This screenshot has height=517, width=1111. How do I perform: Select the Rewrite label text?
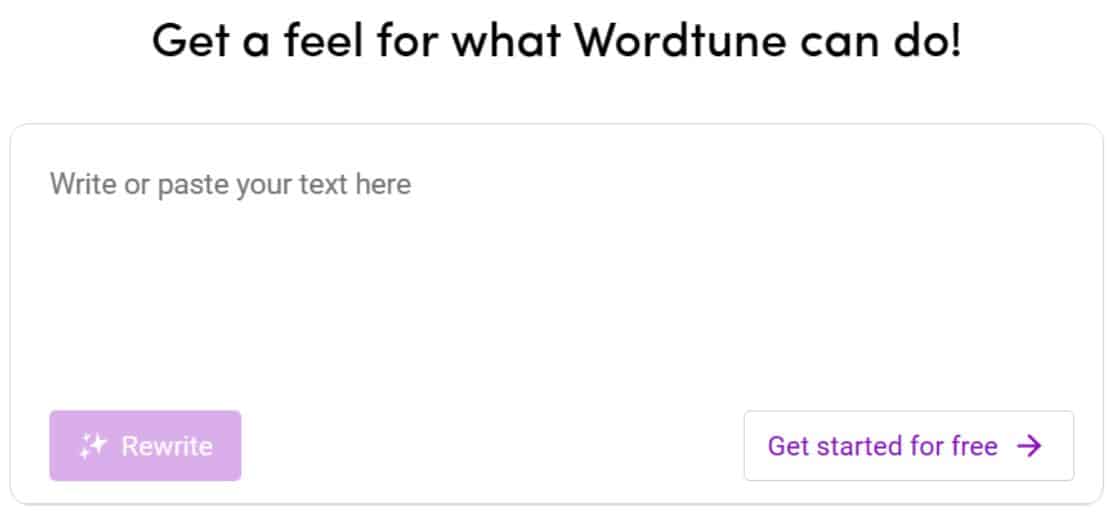167,446
